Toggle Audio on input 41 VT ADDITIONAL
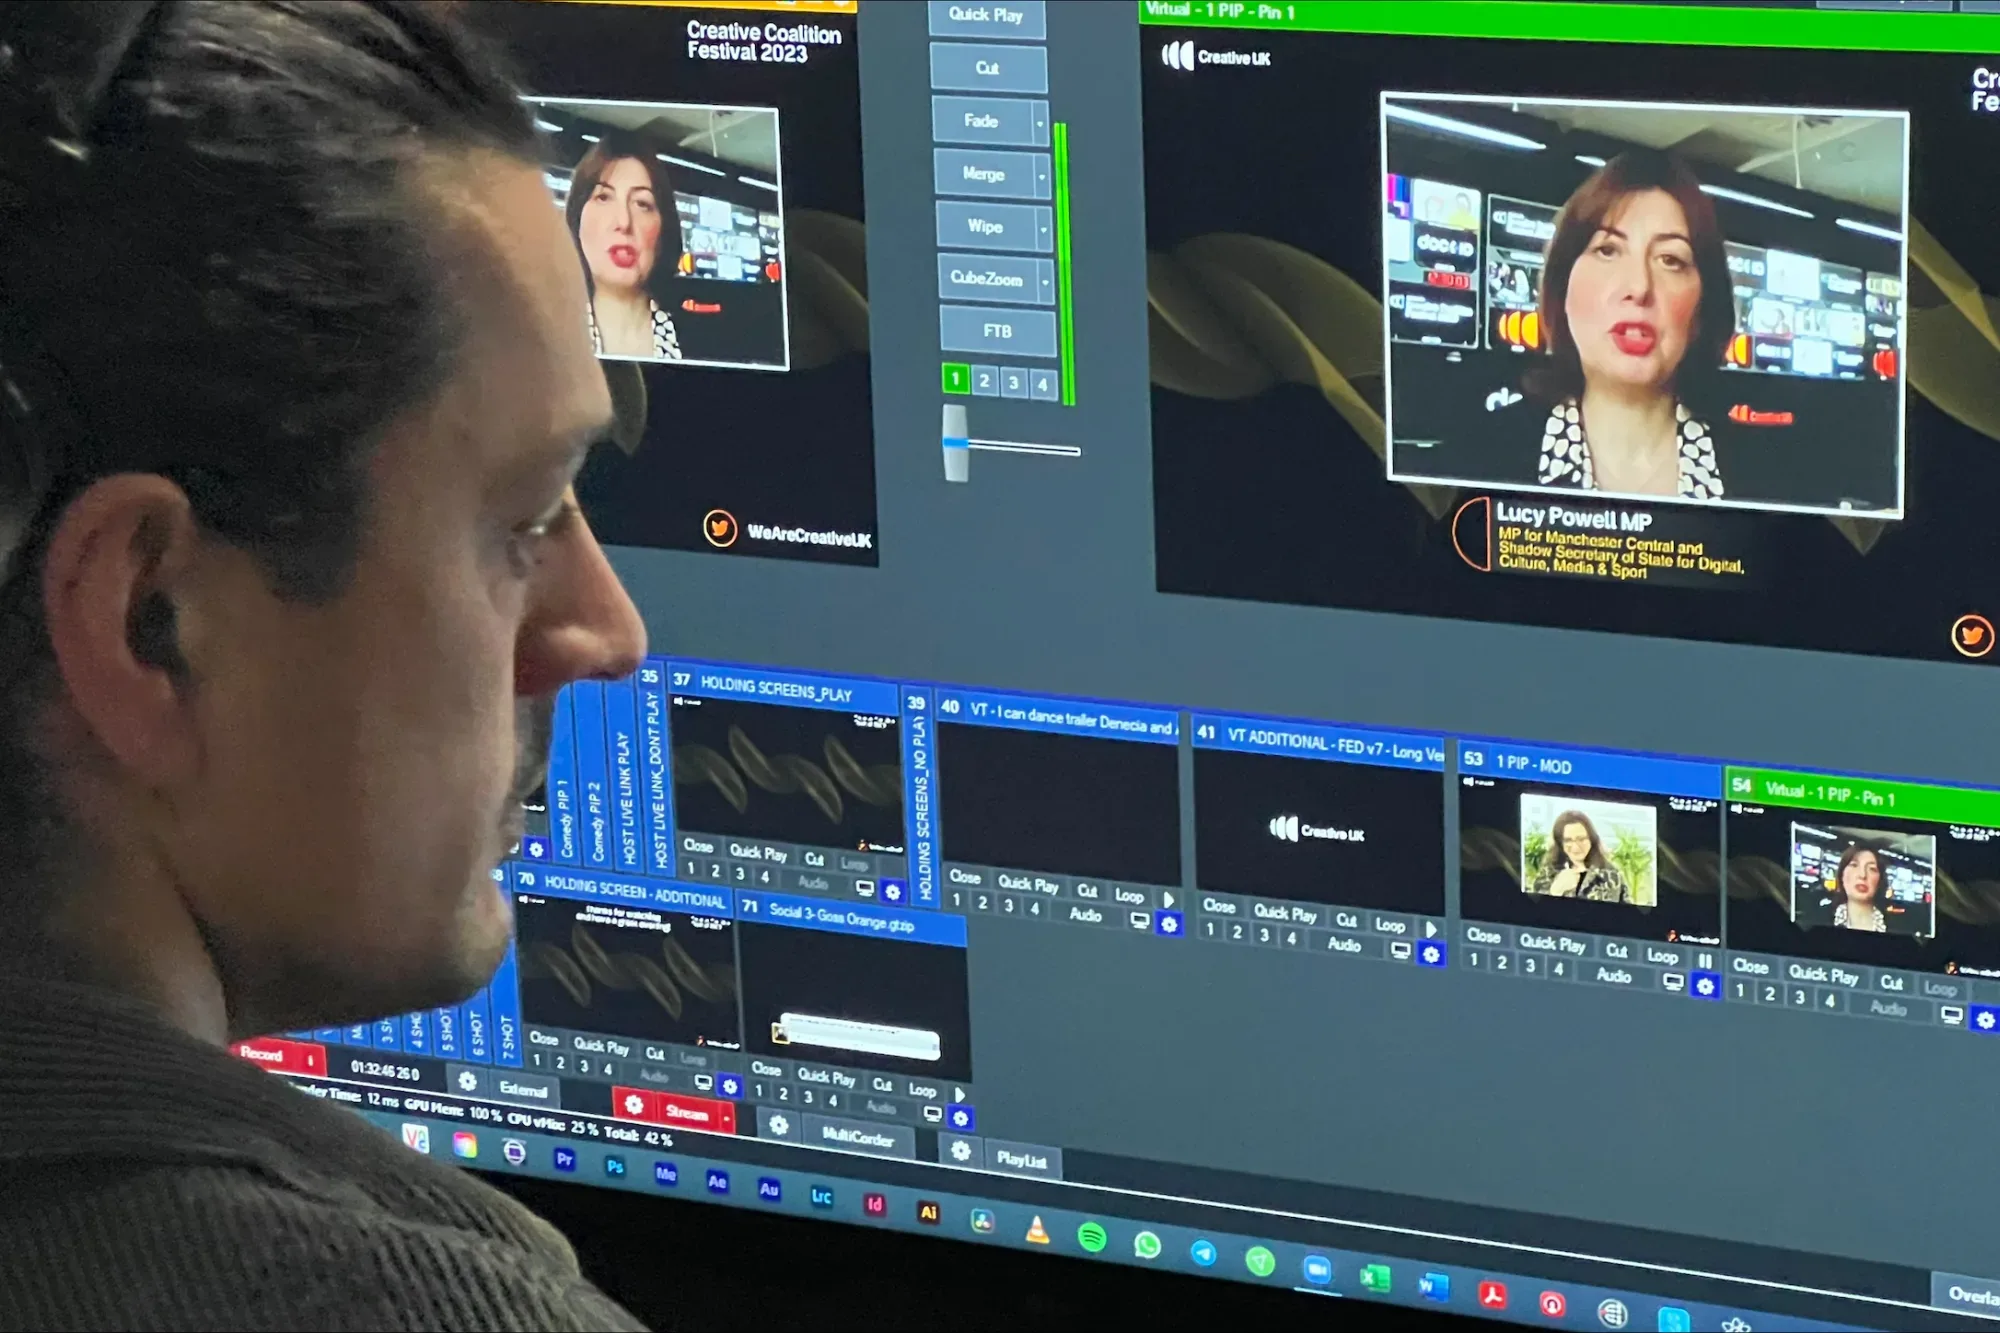 (x=1345, y=944)
